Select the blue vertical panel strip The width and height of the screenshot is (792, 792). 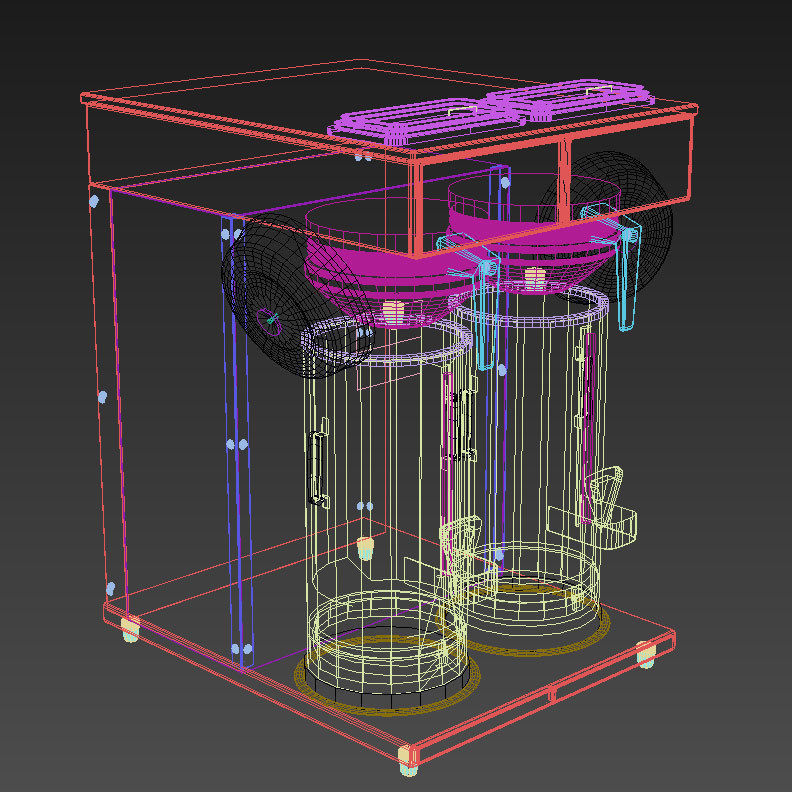click(236, 441)
